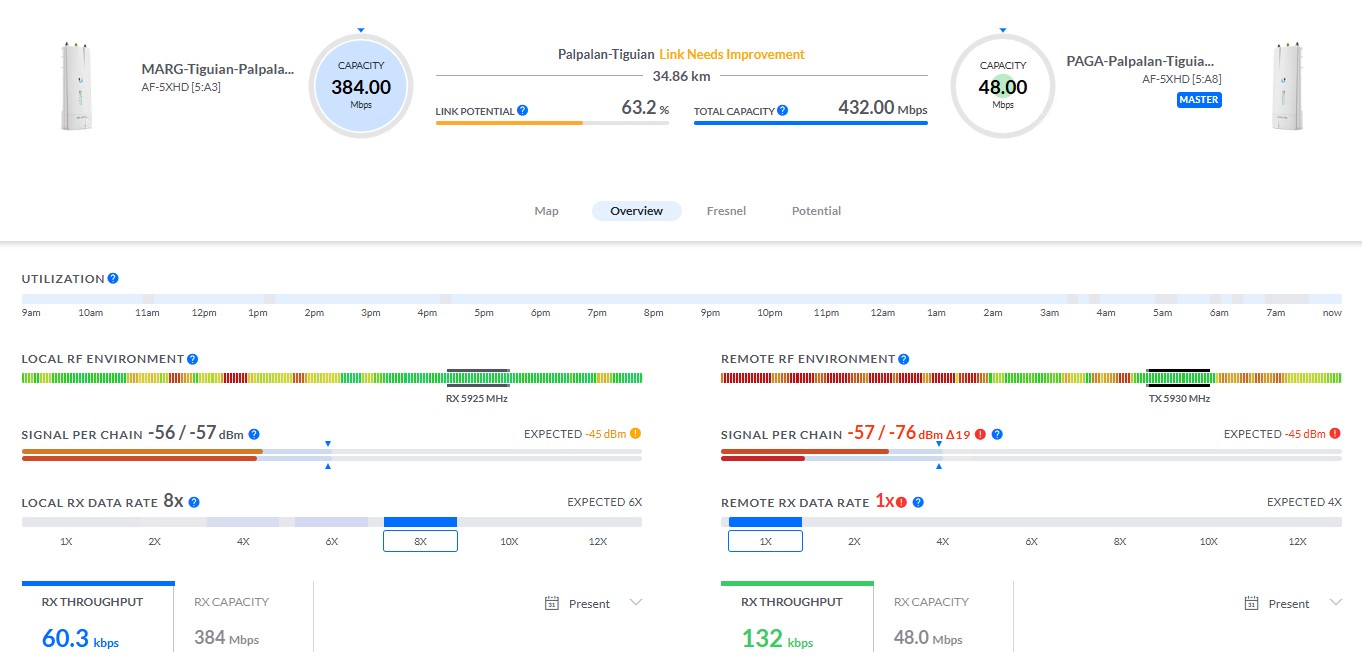The height and width of the screenshot is (658, 1362).
Task: Select 1X on remote RX data rate
Action: click(x=765, y=541)
